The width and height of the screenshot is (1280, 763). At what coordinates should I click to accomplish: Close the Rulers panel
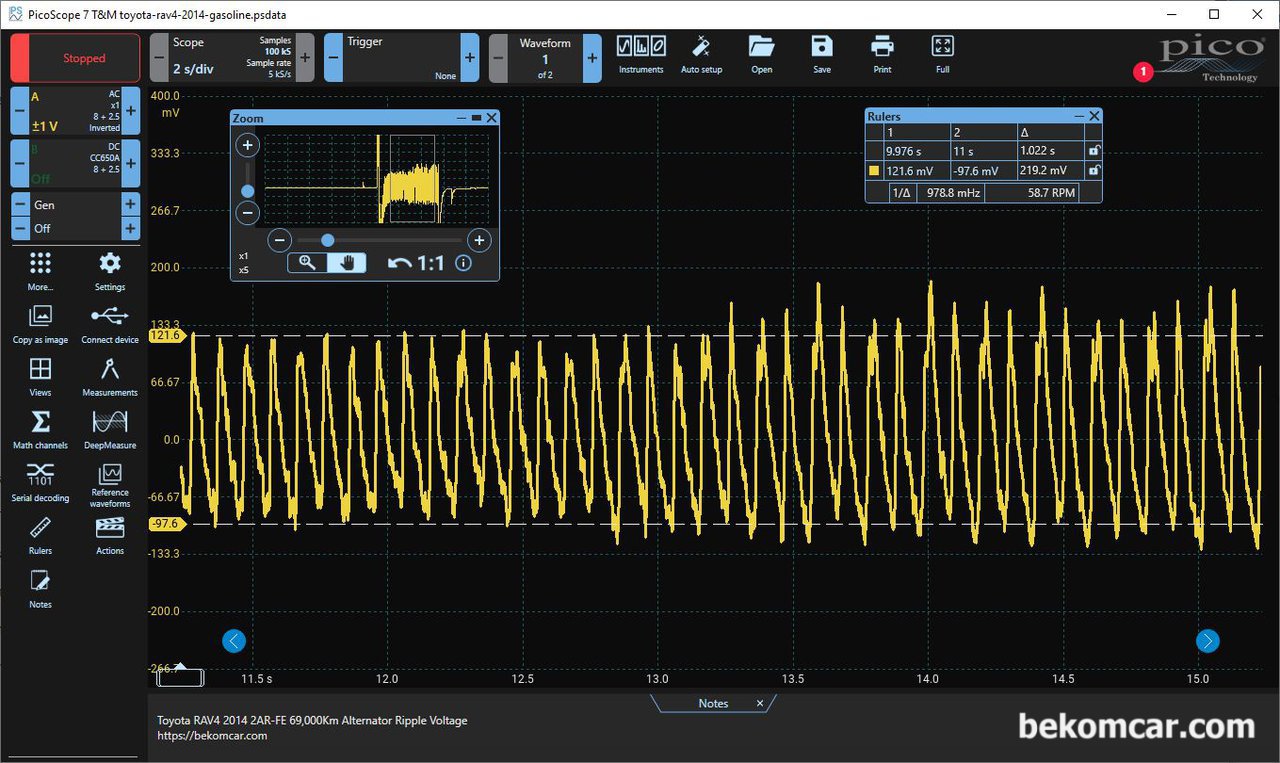pyautogui.click(x=1094, y=116)
